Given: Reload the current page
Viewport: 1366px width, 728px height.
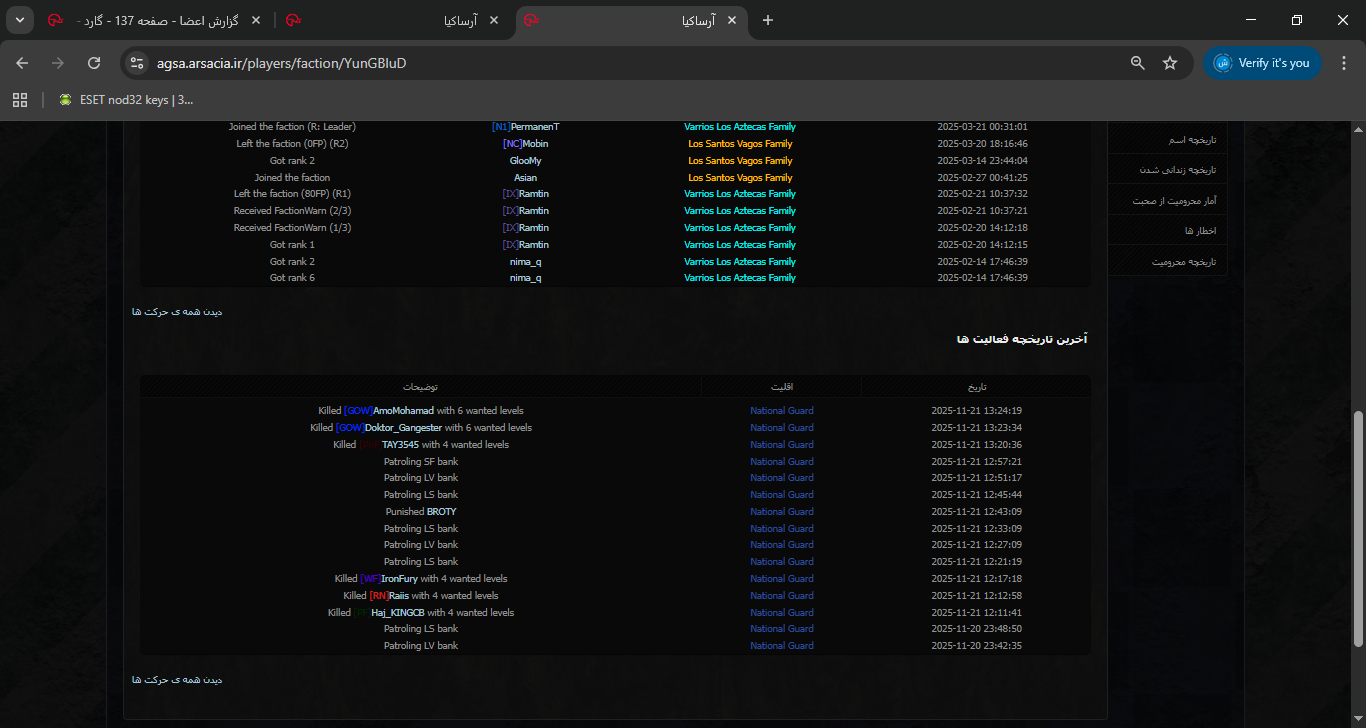Looking at the screenshot, I should click(94, 63).
